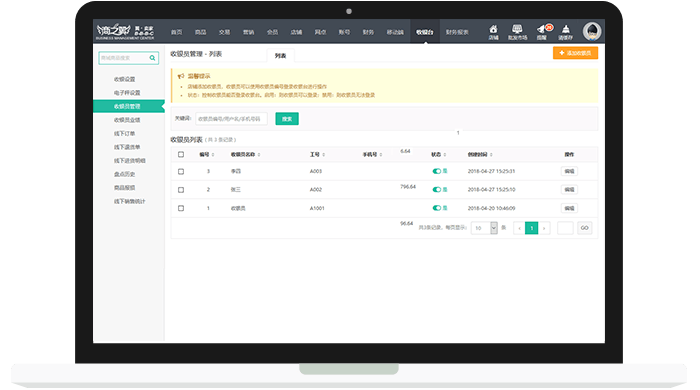The height and width of the screenshot is (390, 700).
Task: Open 收银员业绩 in the sidebar
Action: [x=127, y=120]
